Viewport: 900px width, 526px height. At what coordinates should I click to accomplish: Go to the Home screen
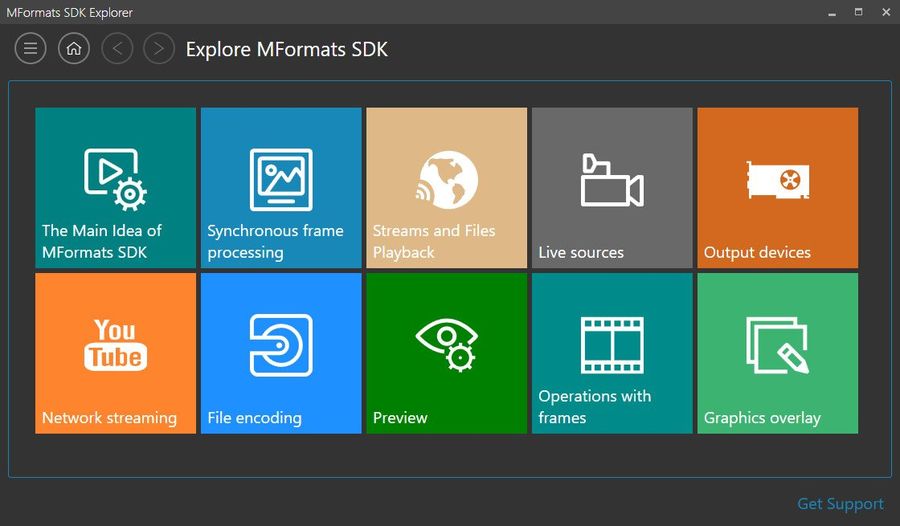click(74, 48)
